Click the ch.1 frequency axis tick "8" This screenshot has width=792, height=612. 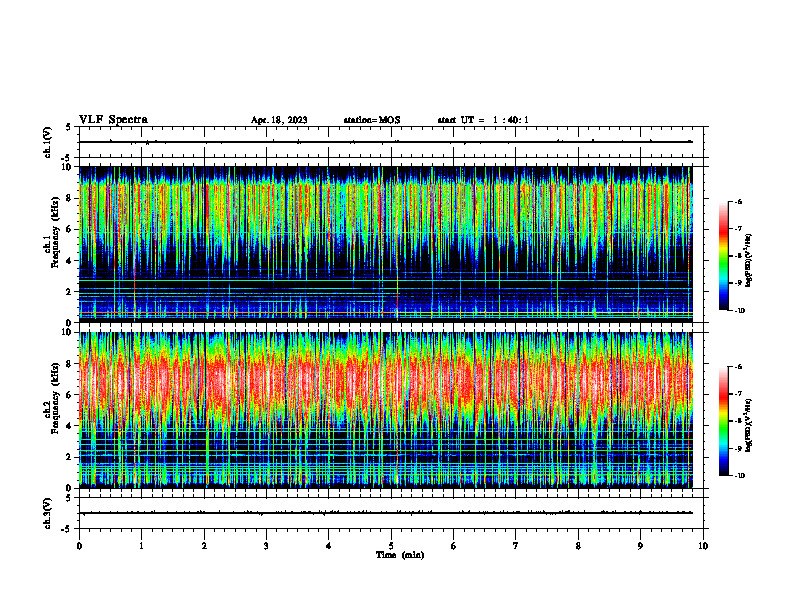point(70,198)
